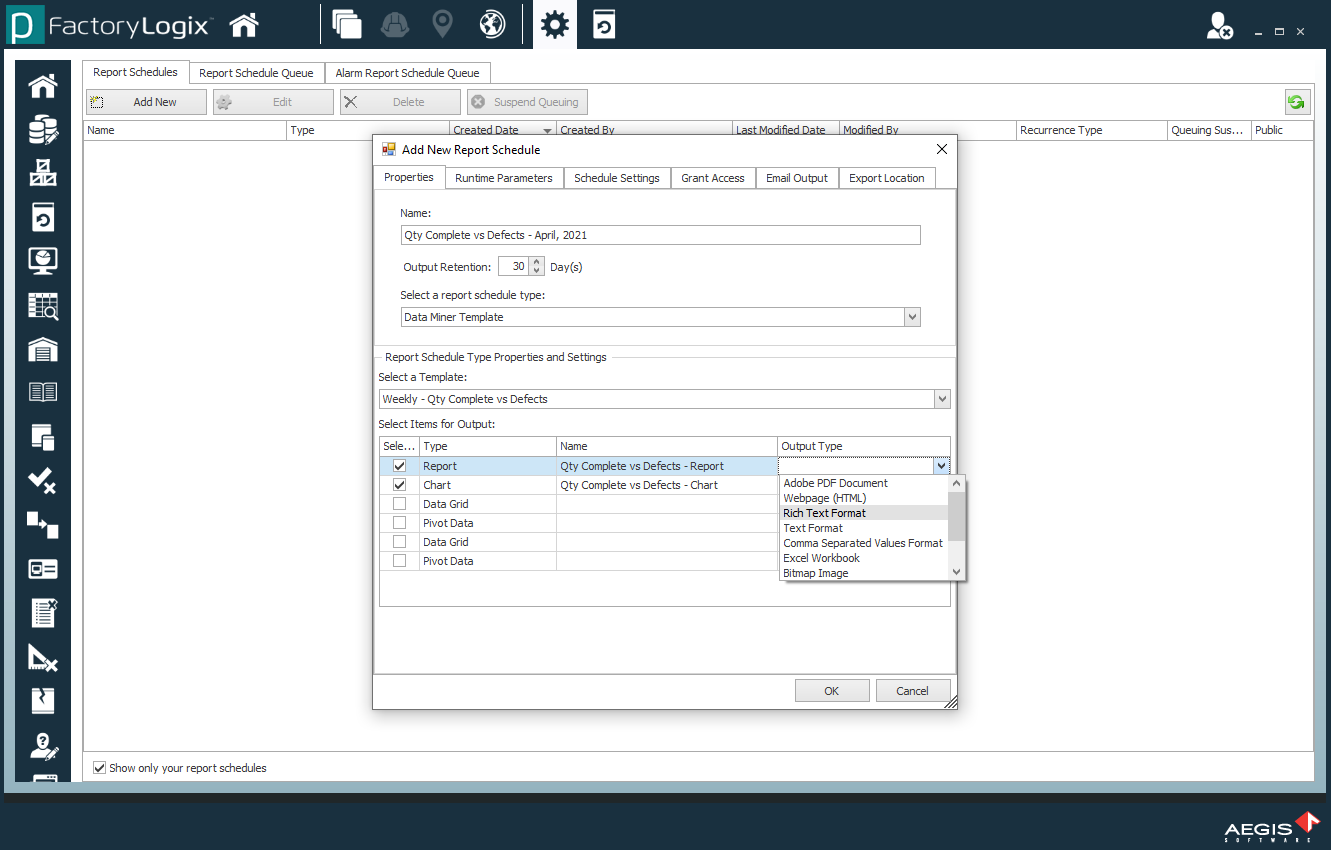This screenshot has width=1331, height=850.
Task: Select the gear Settings icon in the top toolbar
Action: click(554, 24)
